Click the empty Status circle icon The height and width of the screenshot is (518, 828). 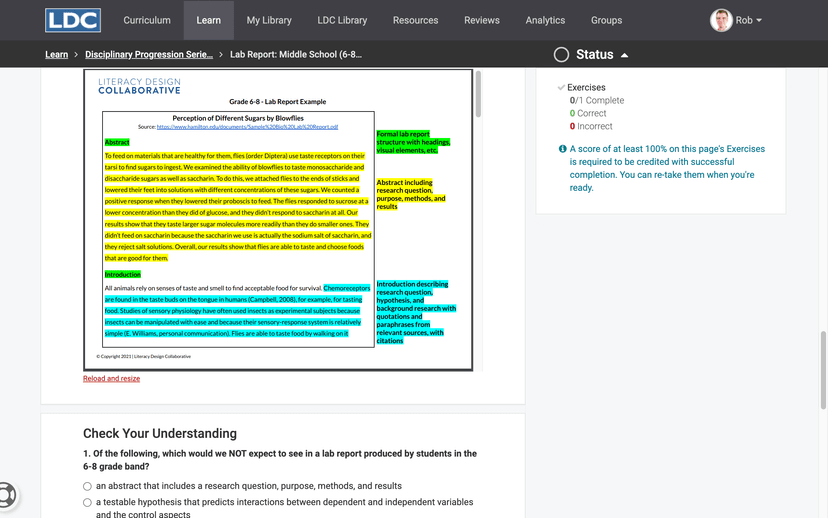tap(561, 54)
